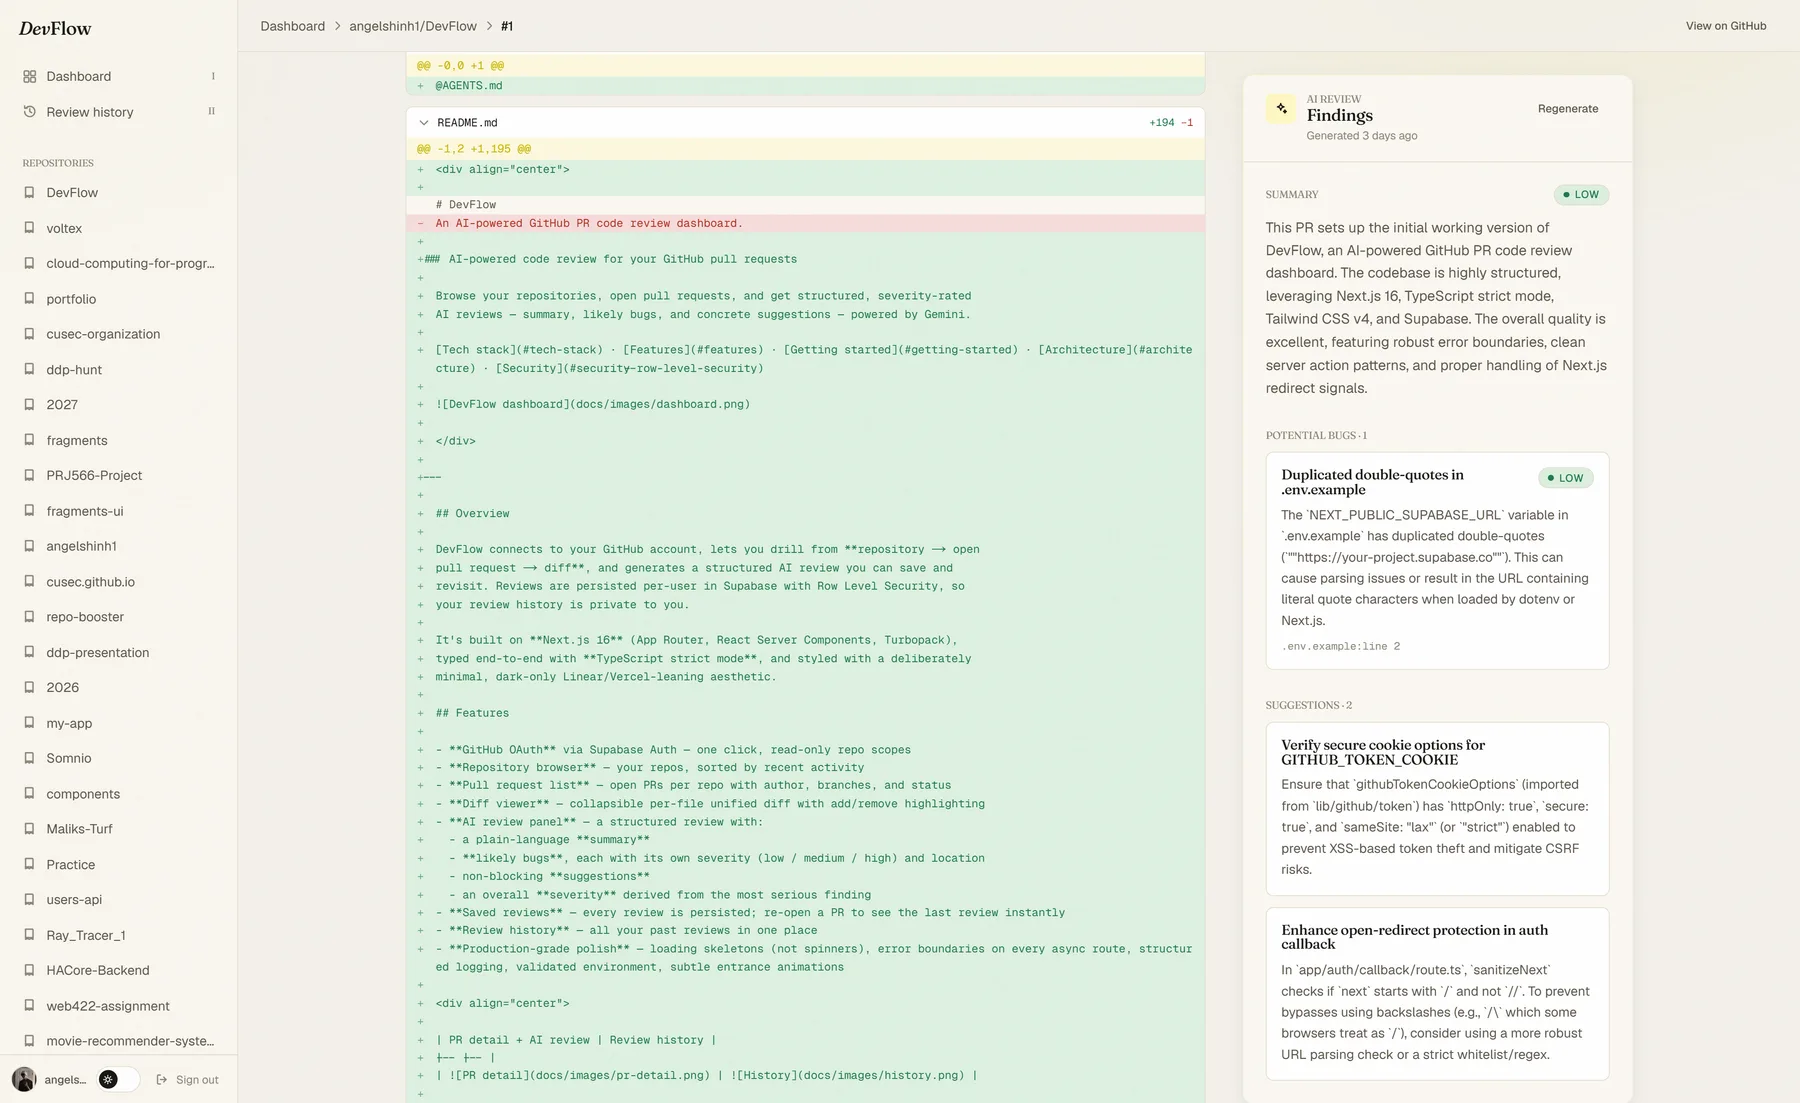1800x1103 pixels.
Task: Select the 'Verify secure cookie options' suggestion card
Action: [1437, 809]
